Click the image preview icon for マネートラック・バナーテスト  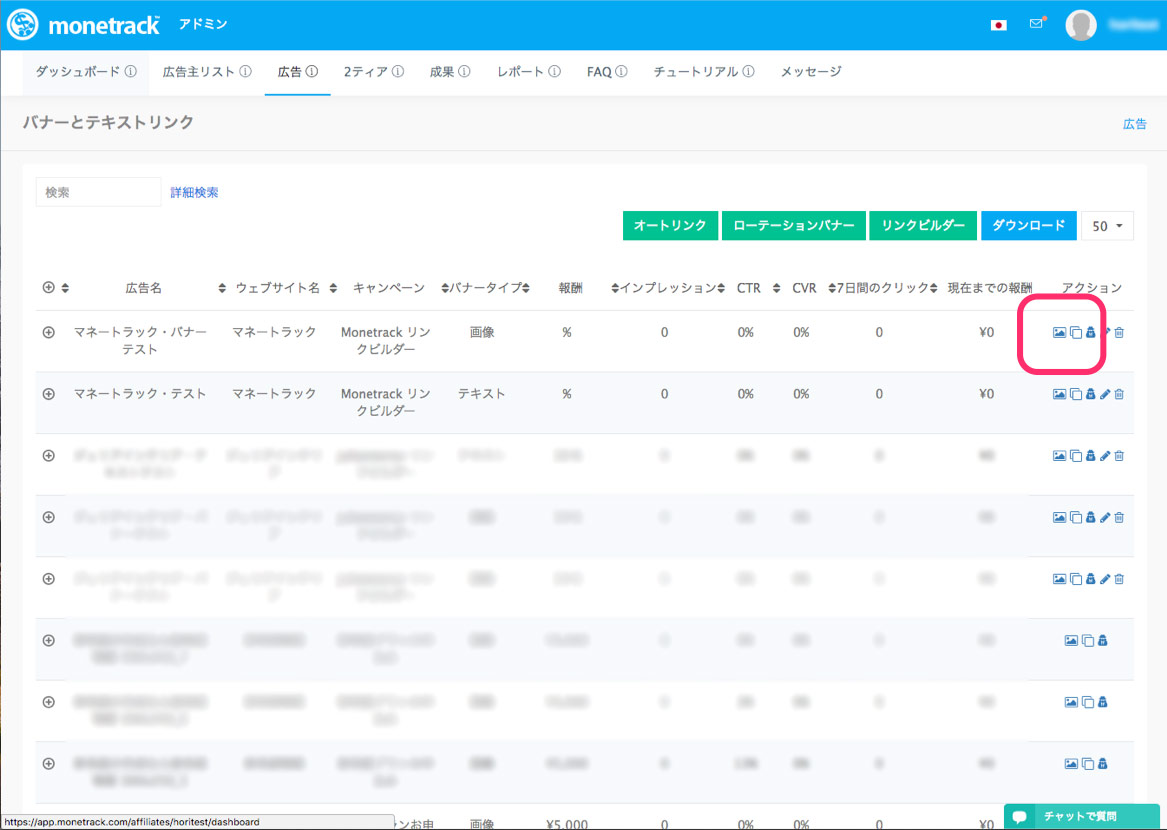coord(1059,333)
